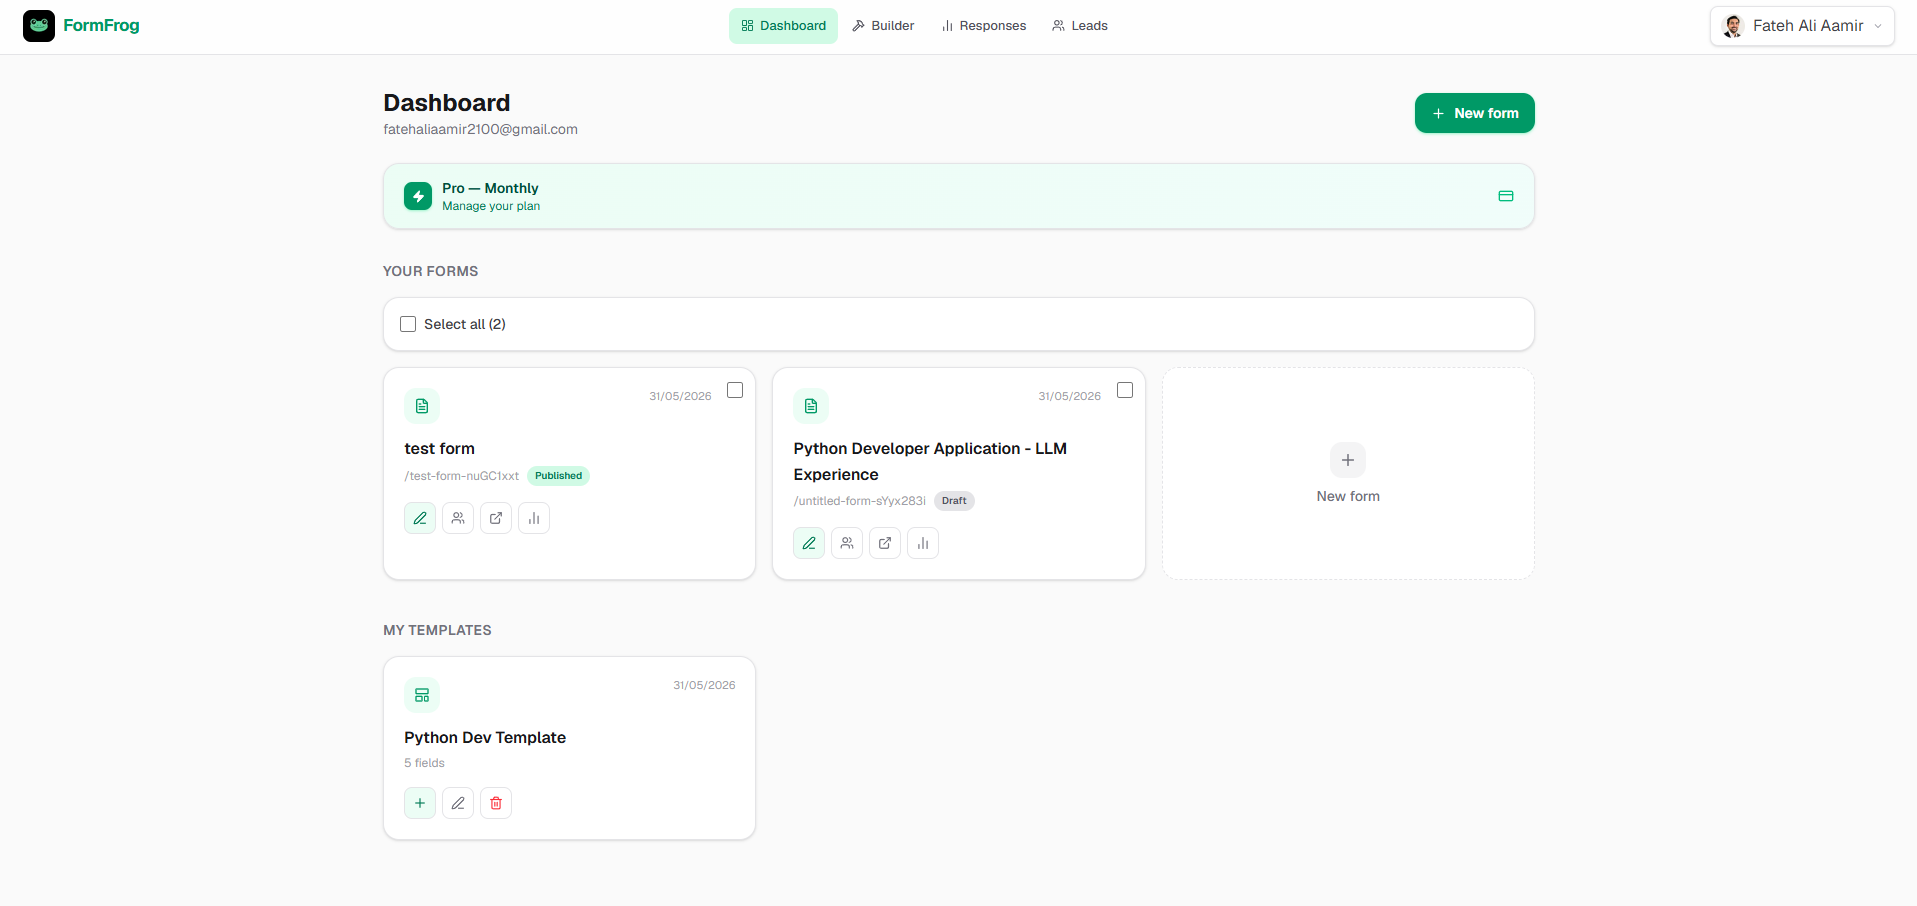Edit test form with the pencil icon
The image size is (1917, 906).
(x=420, y=518)
